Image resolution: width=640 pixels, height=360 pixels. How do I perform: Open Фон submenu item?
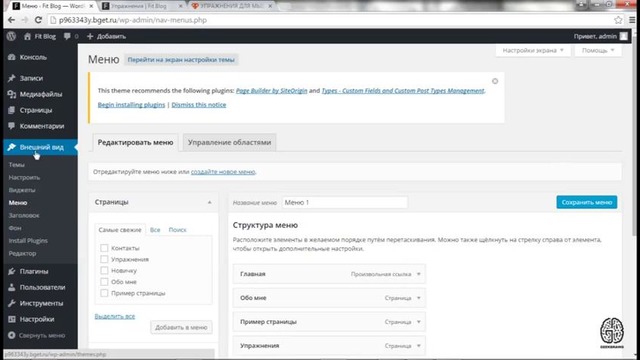pos(15,228)
